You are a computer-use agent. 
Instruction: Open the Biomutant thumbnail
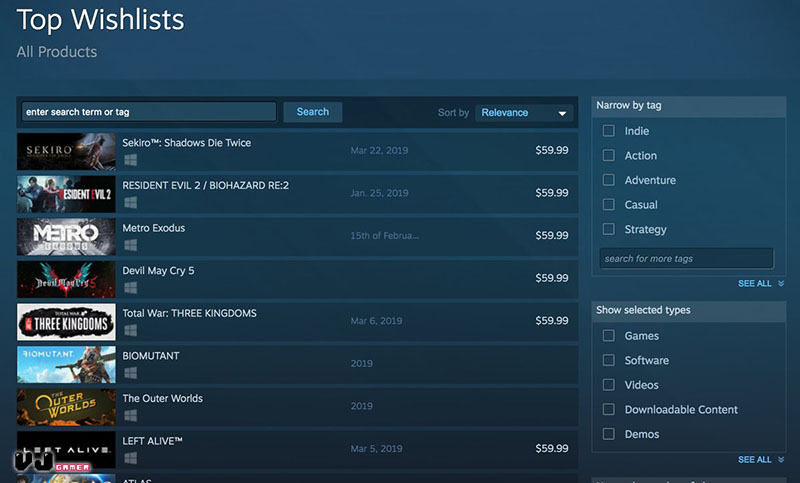pos(66,365)
